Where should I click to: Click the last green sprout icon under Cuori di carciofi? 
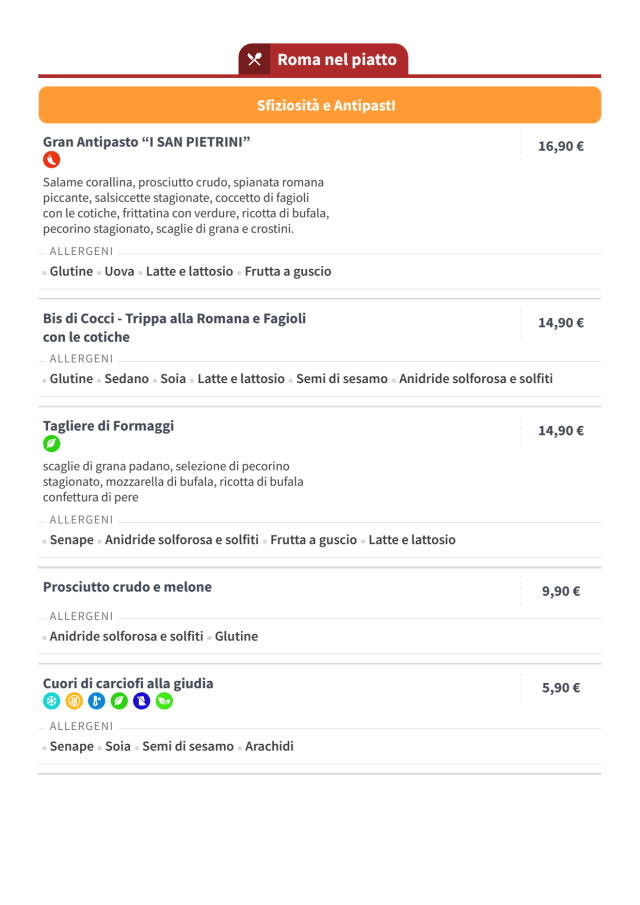[164, 702]
